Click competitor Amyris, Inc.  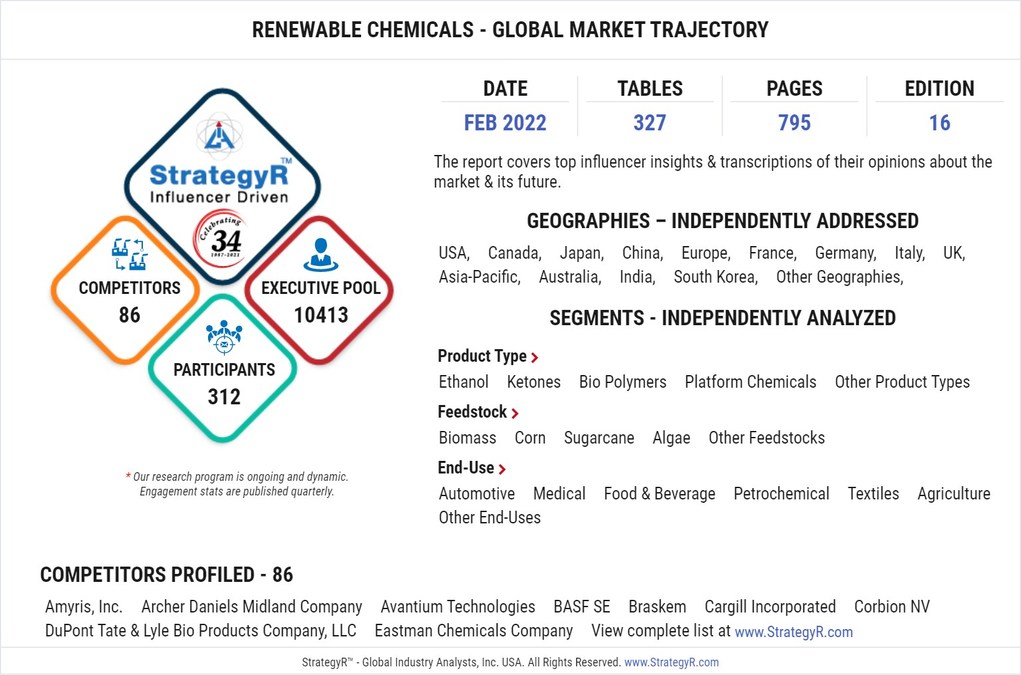[84, 607]
